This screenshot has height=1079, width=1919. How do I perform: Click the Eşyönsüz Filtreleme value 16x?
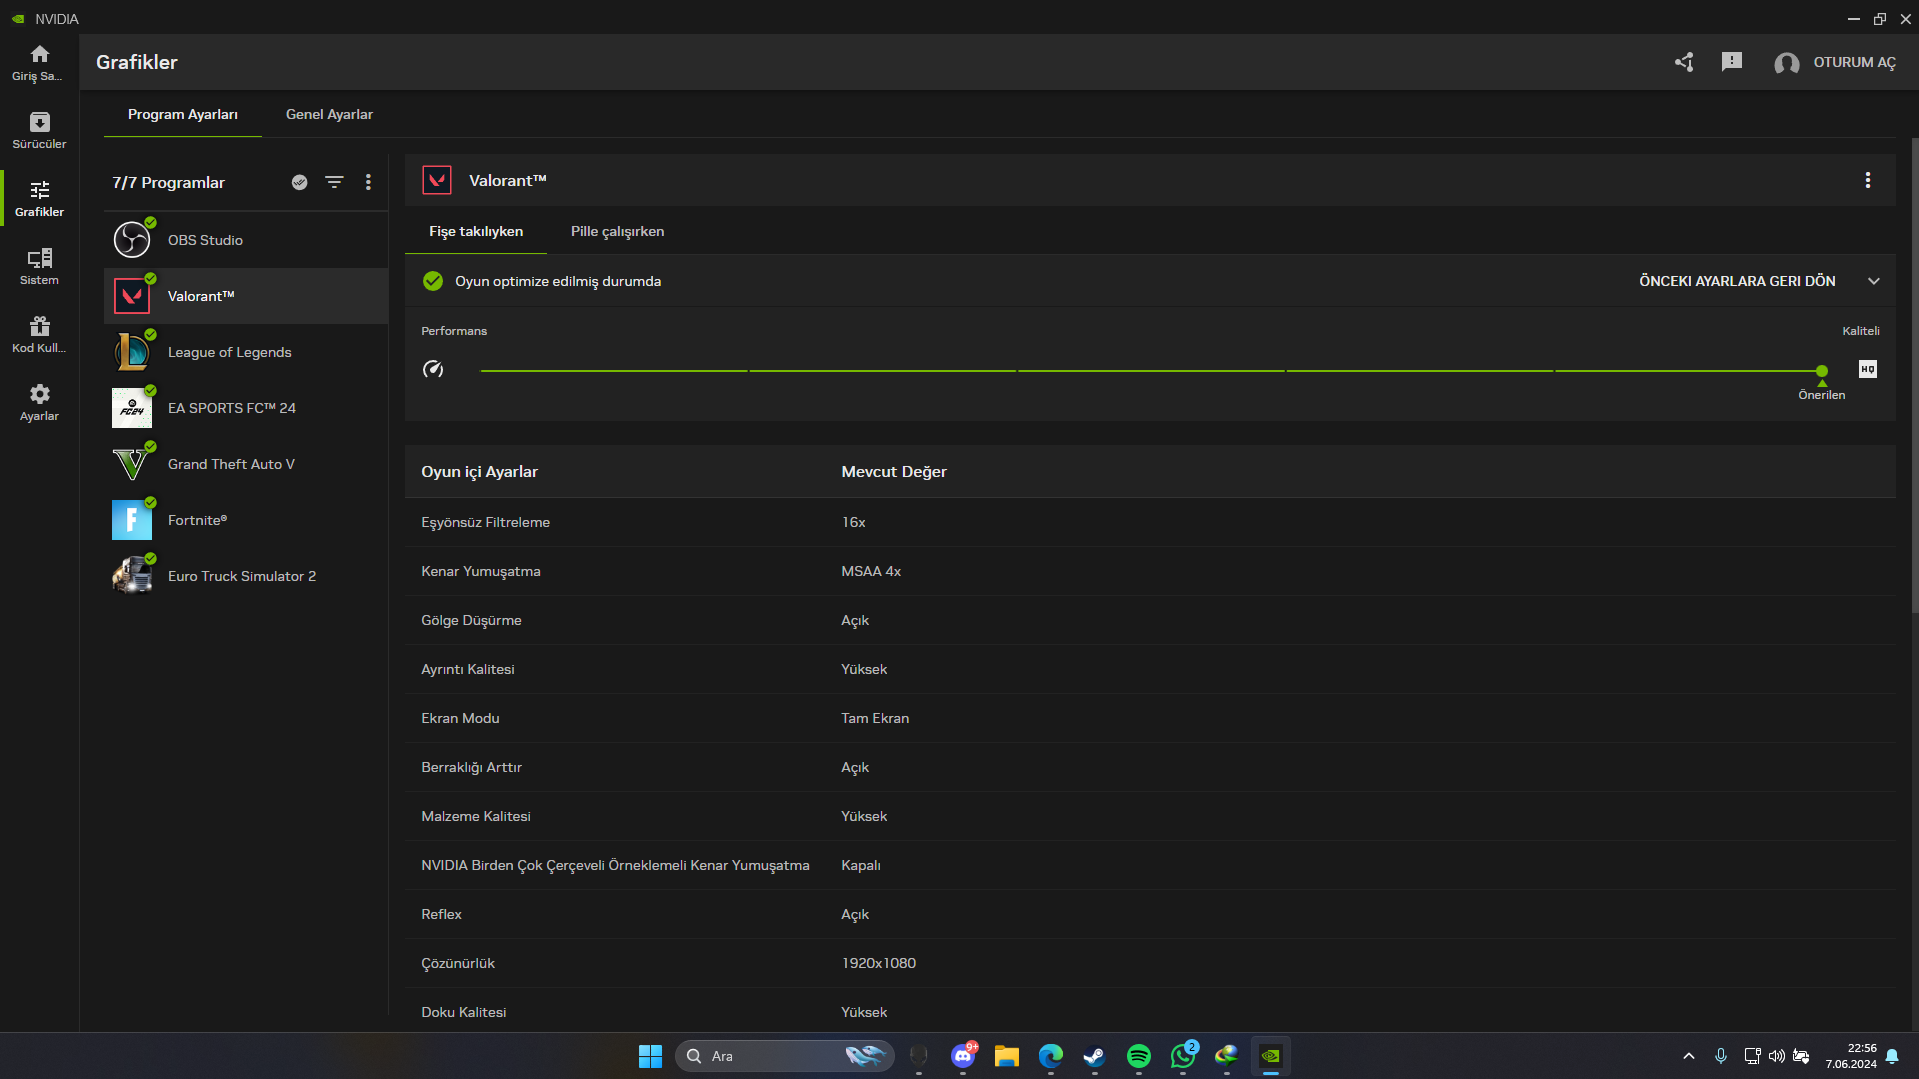(x=853, y=522)
